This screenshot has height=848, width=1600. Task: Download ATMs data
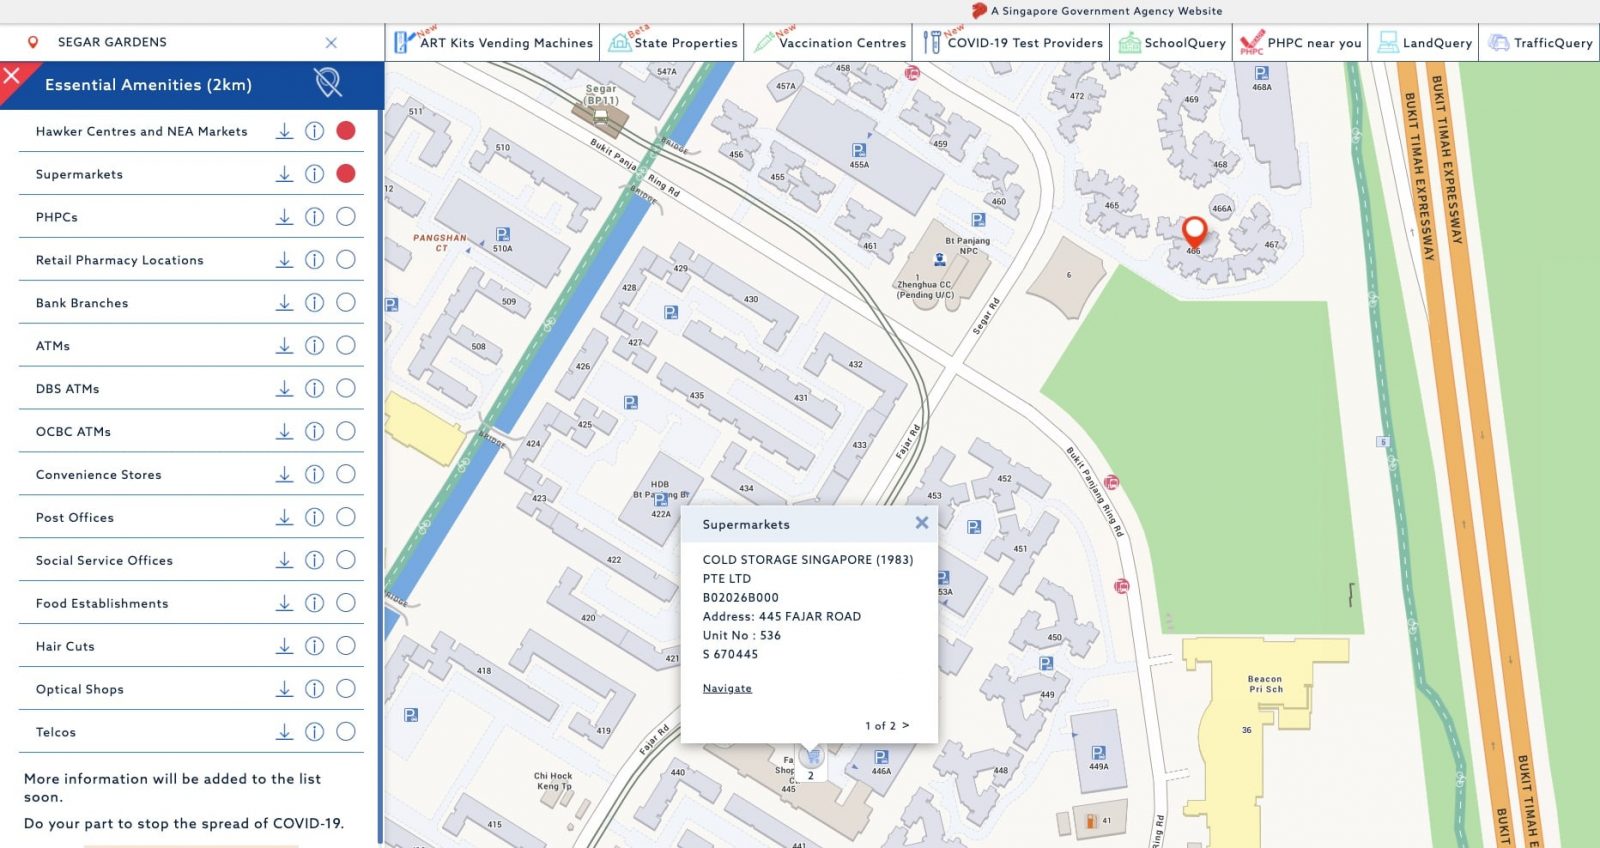point(285,346)
